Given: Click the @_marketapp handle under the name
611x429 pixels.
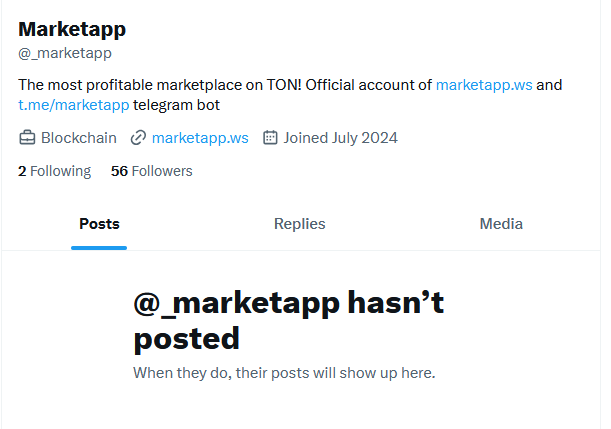Looking at the screenshot, I should pyautogui.click(x=65, y=53).
